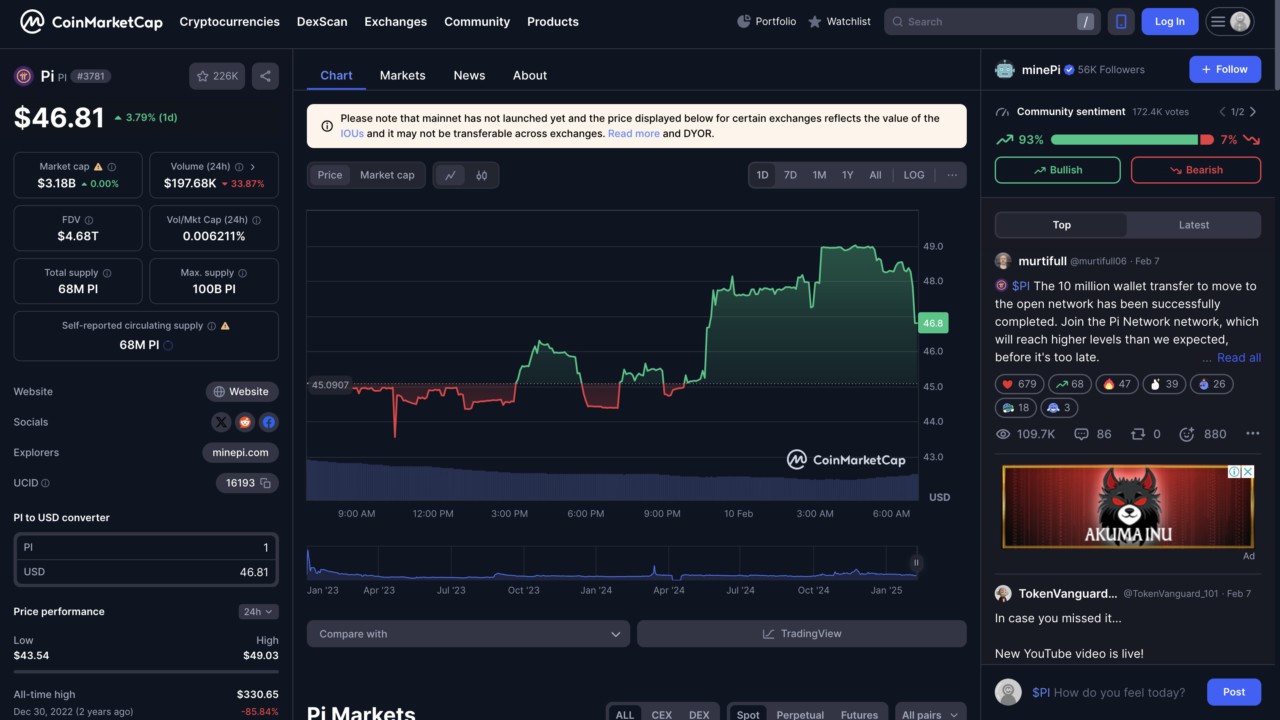React with heart 679 on murtifull post
Viewport: 1280px width, 720px height.
(x=1019, y=384)
